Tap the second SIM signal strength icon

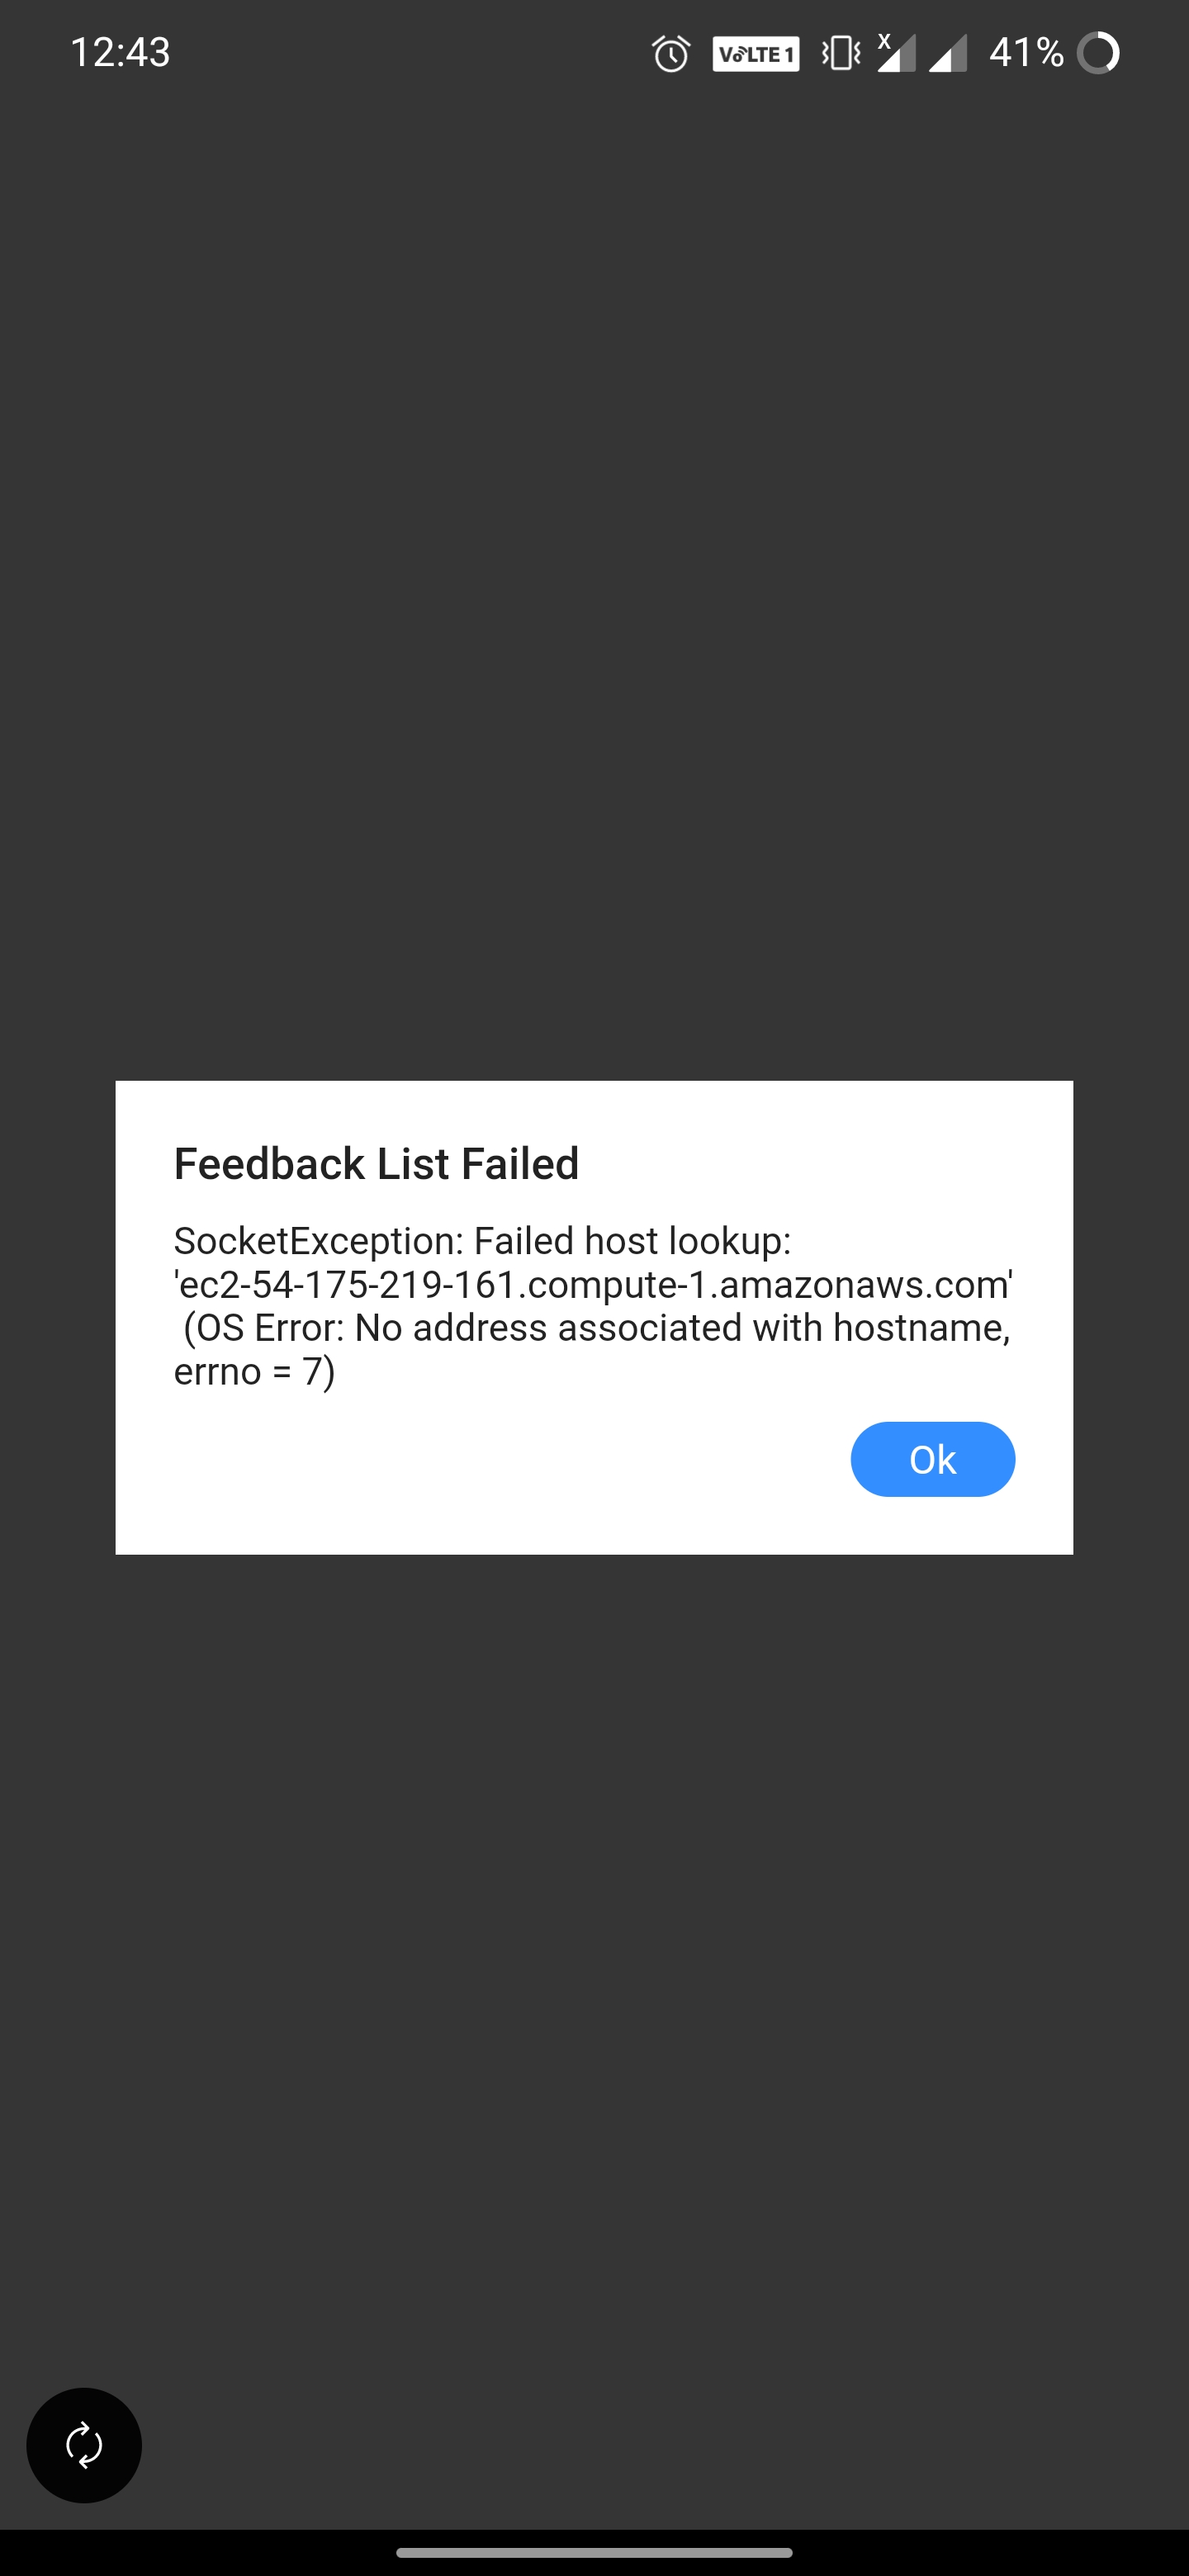pos(947,53)
